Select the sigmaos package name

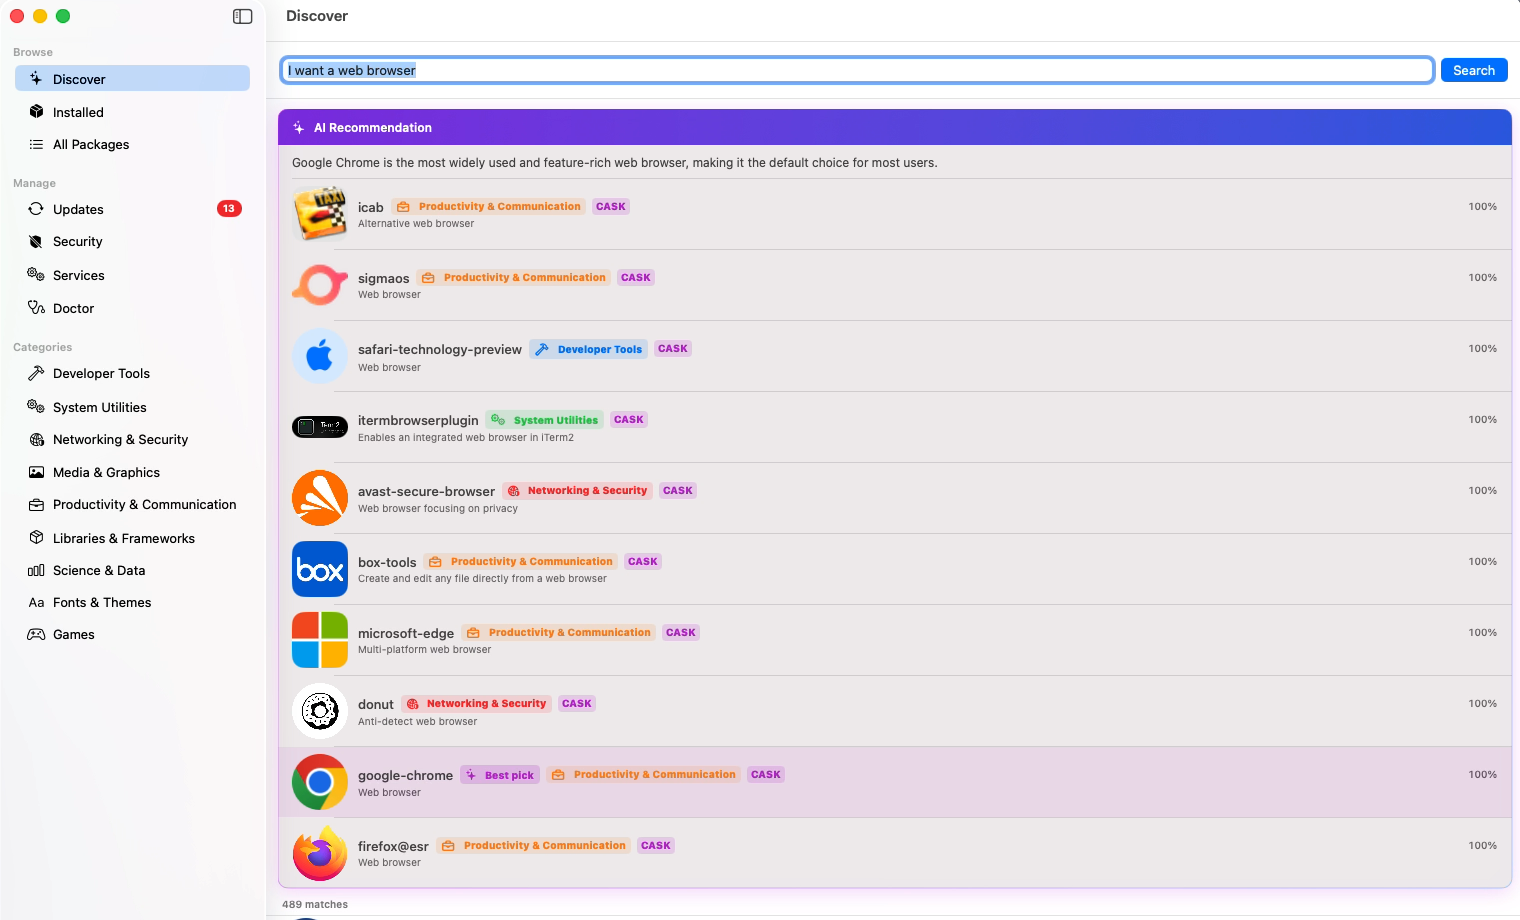(384, 278)
